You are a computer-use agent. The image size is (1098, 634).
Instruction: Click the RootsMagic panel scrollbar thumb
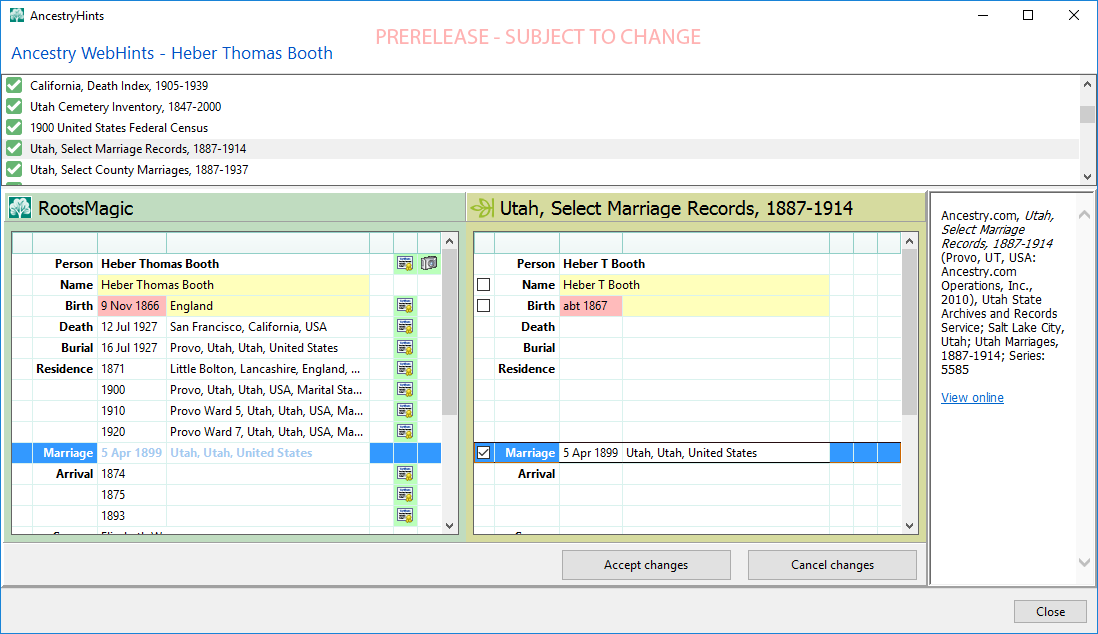point(450,332)
